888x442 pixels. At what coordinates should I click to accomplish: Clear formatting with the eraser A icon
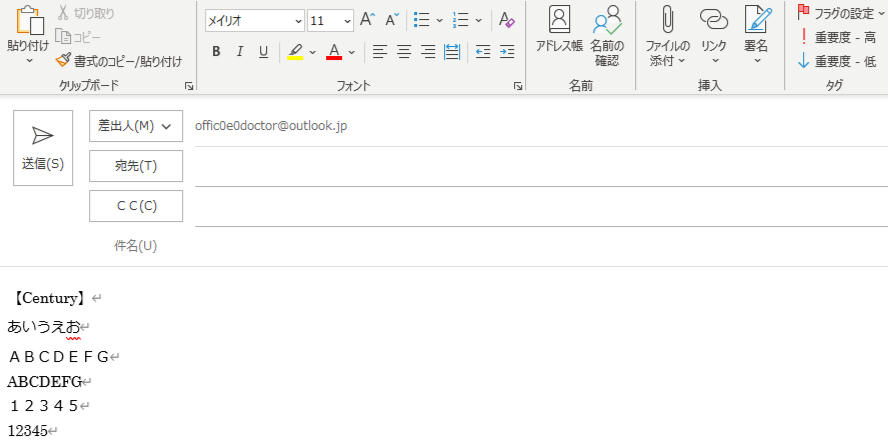click(x=506, y=20)
